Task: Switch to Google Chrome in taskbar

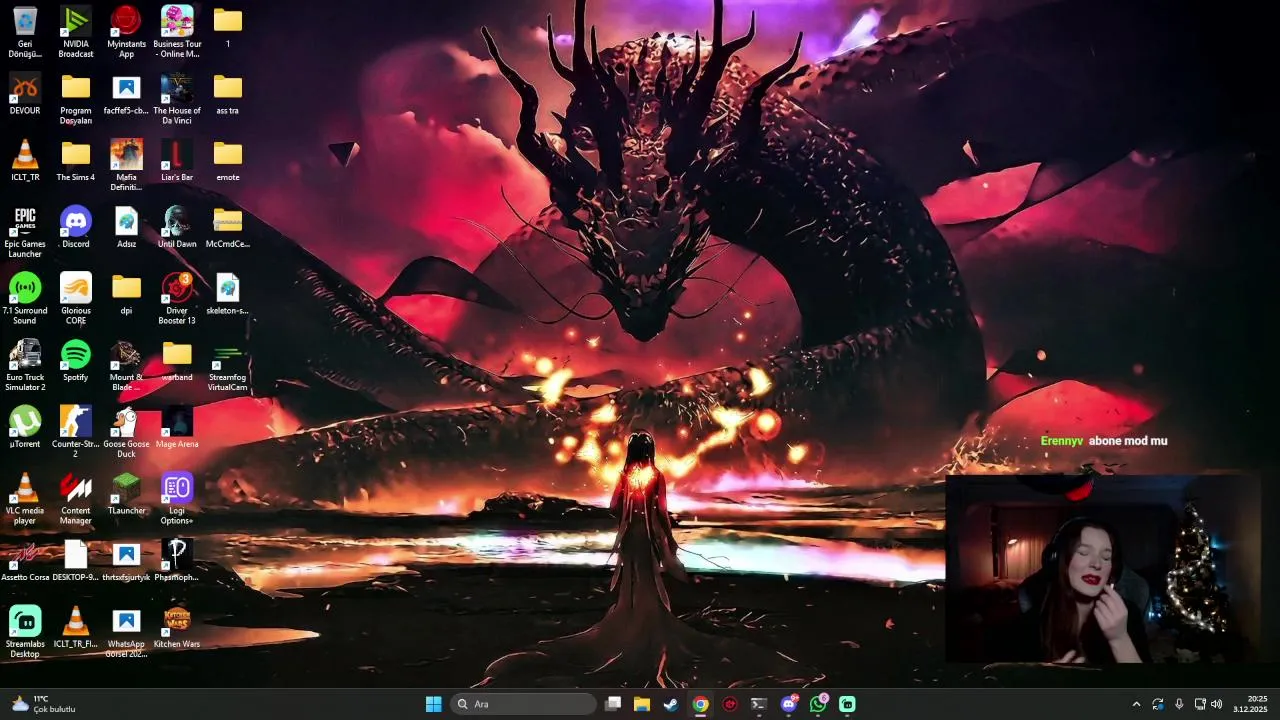Action: [701, 704]
